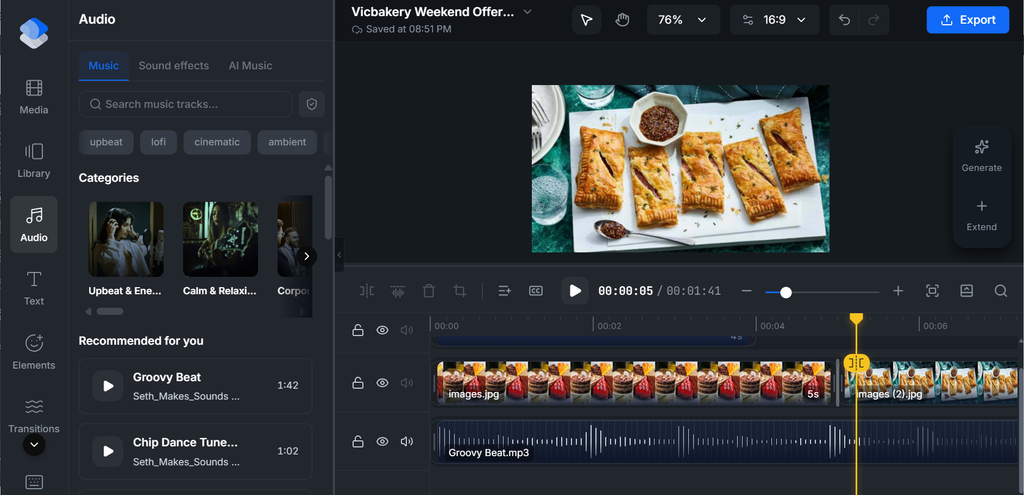
Task: Expand more sidebar items chevron
Action: (x=34, y=445)
